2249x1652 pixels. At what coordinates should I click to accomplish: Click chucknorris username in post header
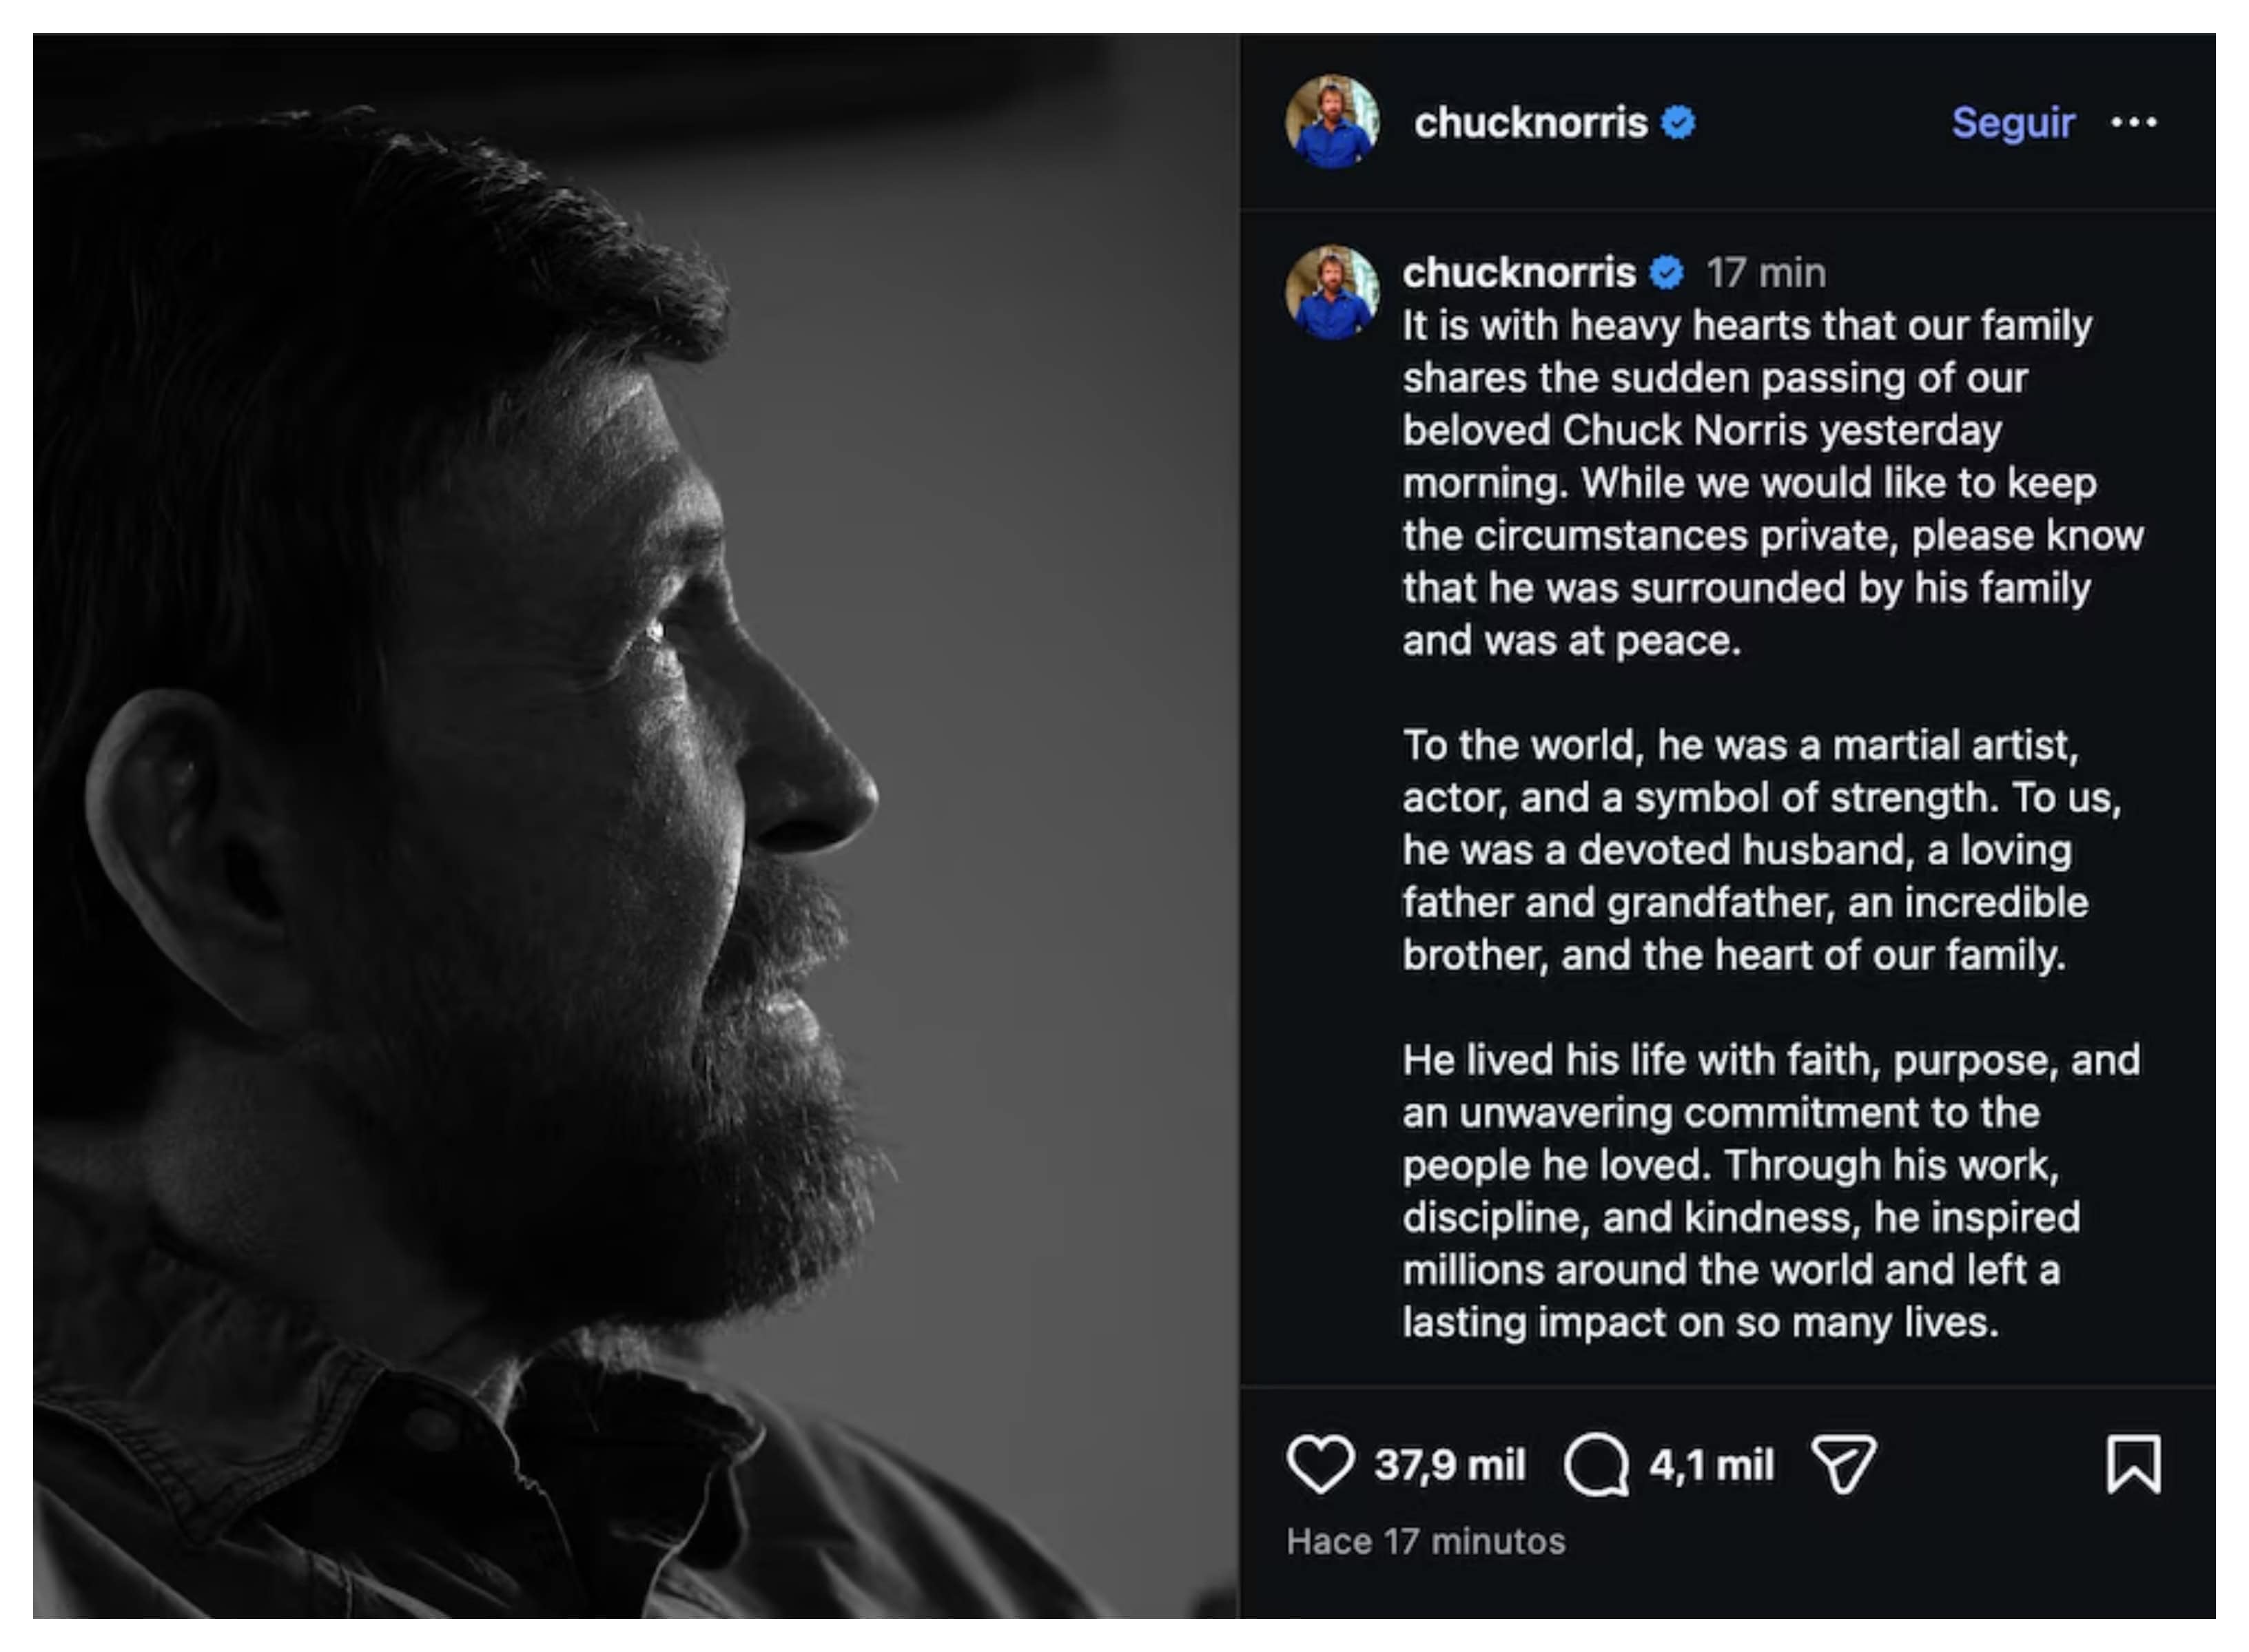(x=1529, y=123)
